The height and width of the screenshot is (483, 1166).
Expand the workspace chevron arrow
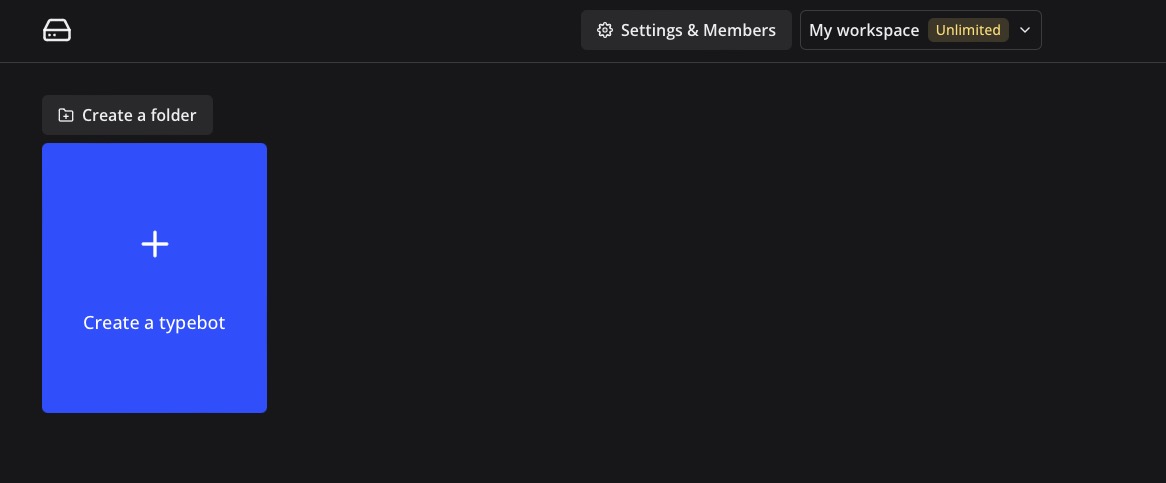pos(1024,30)
